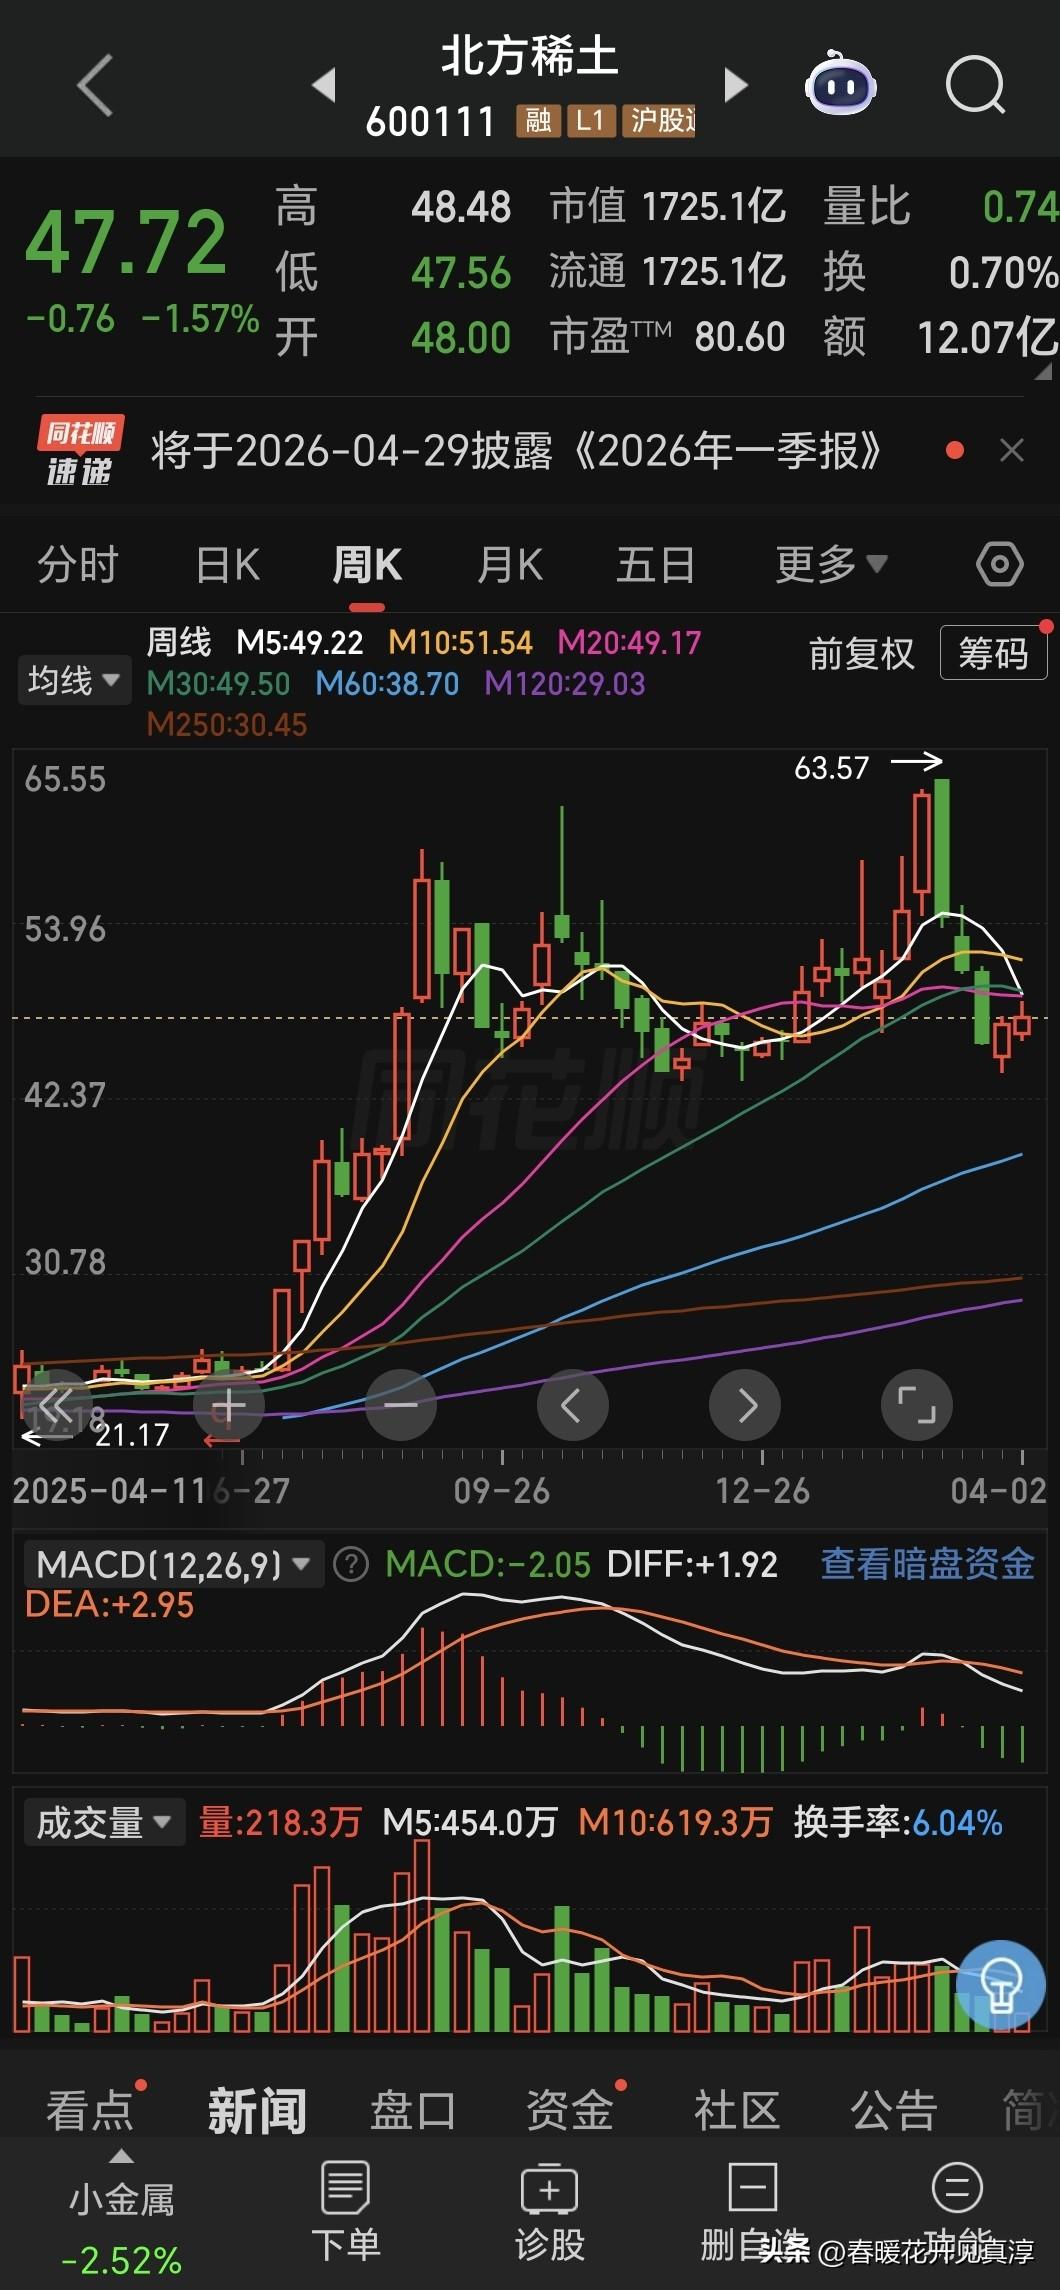Tap the 同花顺速递 logo
This screenshot has width=1060, height=2290.
80,451
